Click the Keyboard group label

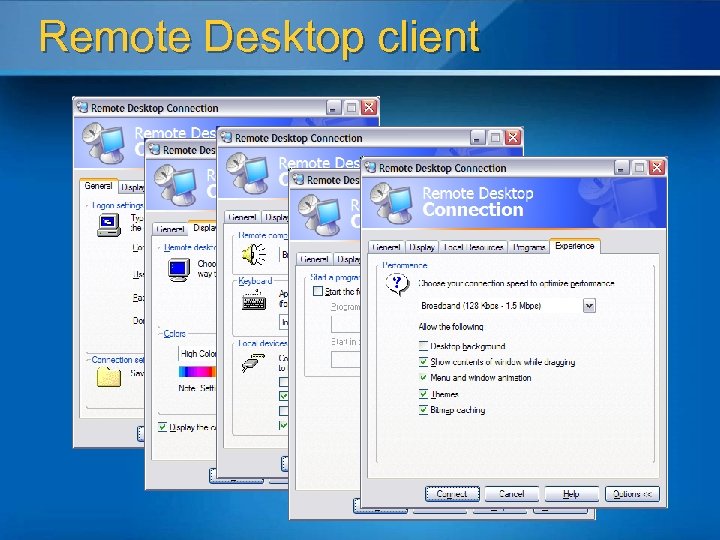pos(255,281)
